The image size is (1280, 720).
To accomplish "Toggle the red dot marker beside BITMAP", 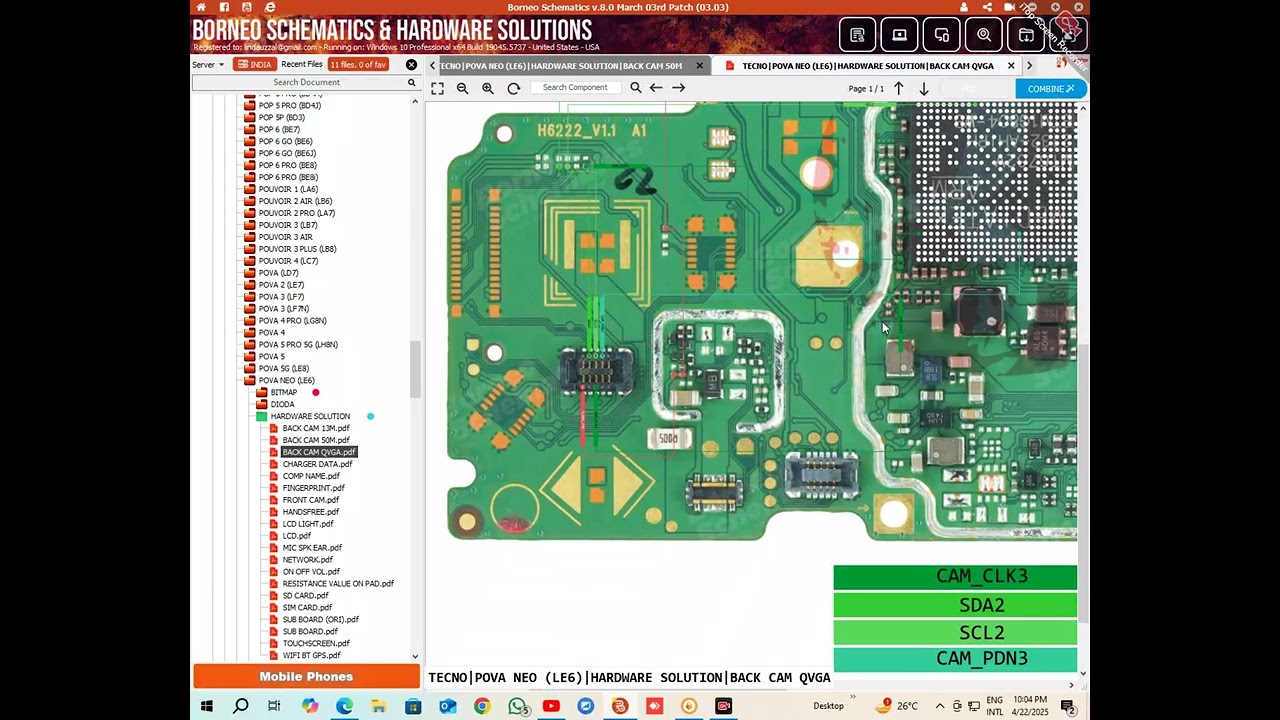I will pyautogui.click(x=316, y=392).
